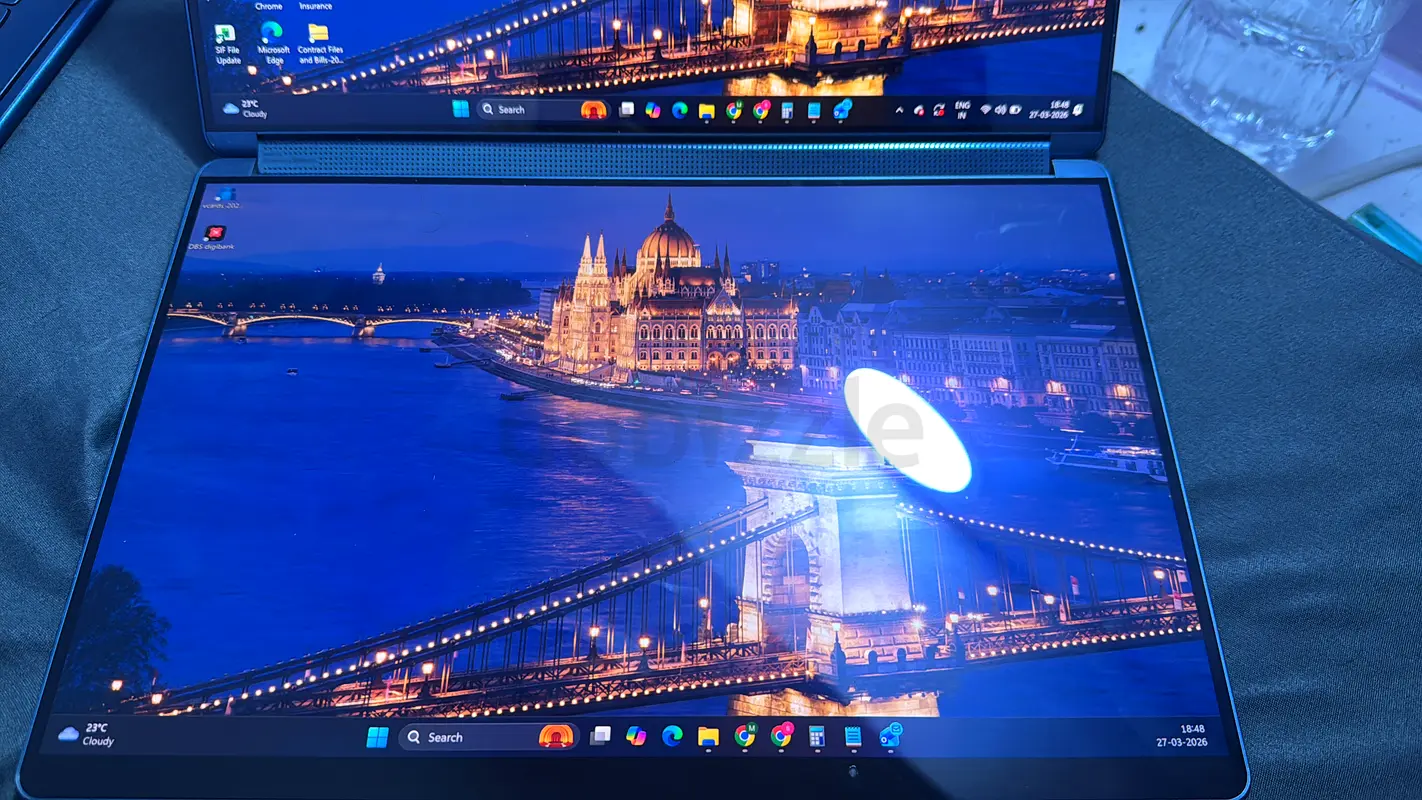Click Start button on lower screen taskbar
This screenshot has width=1422, height=800.
(x=377, y=738)
